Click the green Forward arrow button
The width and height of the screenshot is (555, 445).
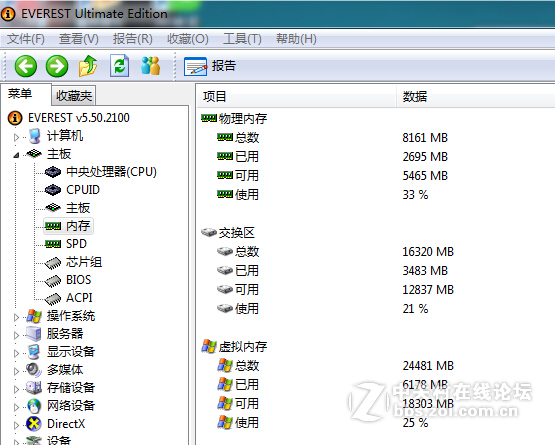pyautogui.click(x=57, y=66)
